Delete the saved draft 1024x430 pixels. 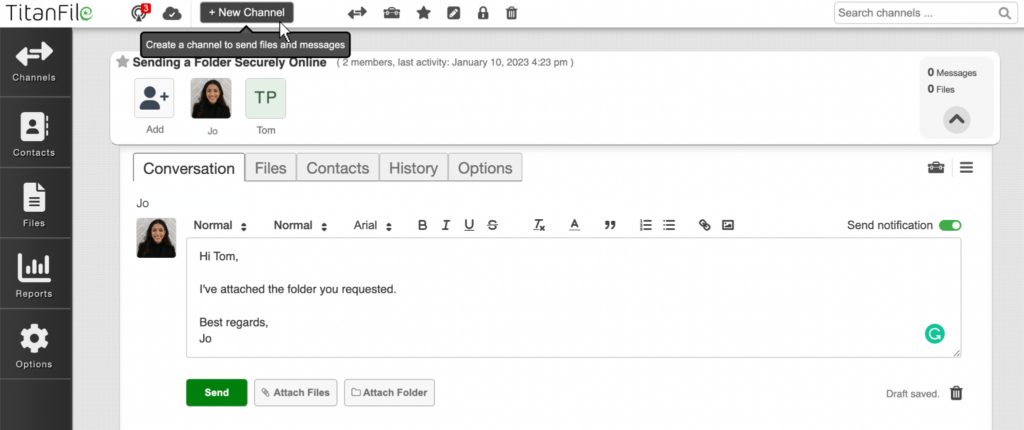tap(956, 393)
